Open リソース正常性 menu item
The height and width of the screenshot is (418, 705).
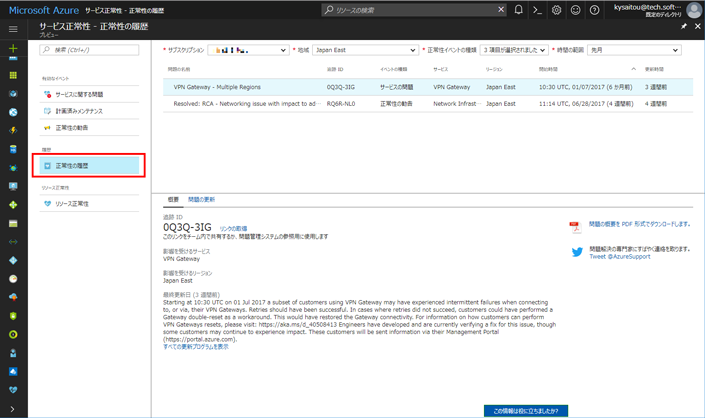point(89,204)
